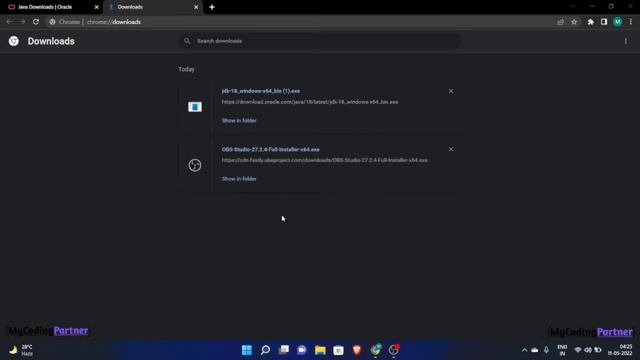Screen dimensions: 640x360
Task: Open File Explorer from taskbar
Action: pyautogui.click(x=320, y=350)
